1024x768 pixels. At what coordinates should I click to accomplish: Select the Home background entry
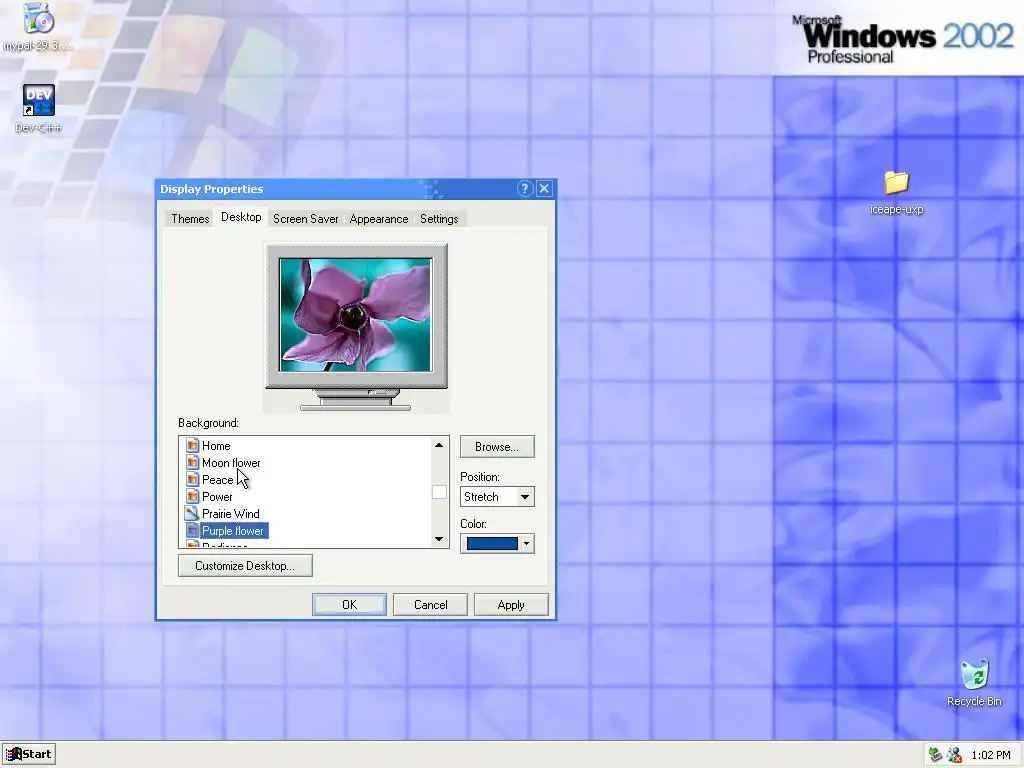[216, 445]
